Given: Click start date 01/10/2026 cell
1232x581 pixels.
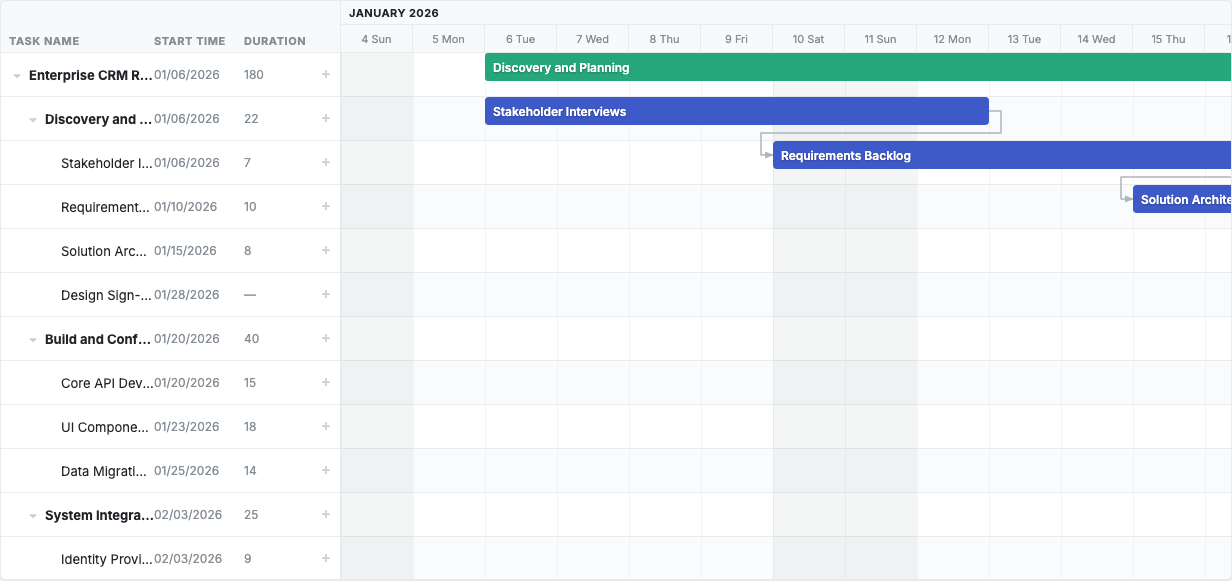Looking at the screenshot, I should click(x=186, y=207).
